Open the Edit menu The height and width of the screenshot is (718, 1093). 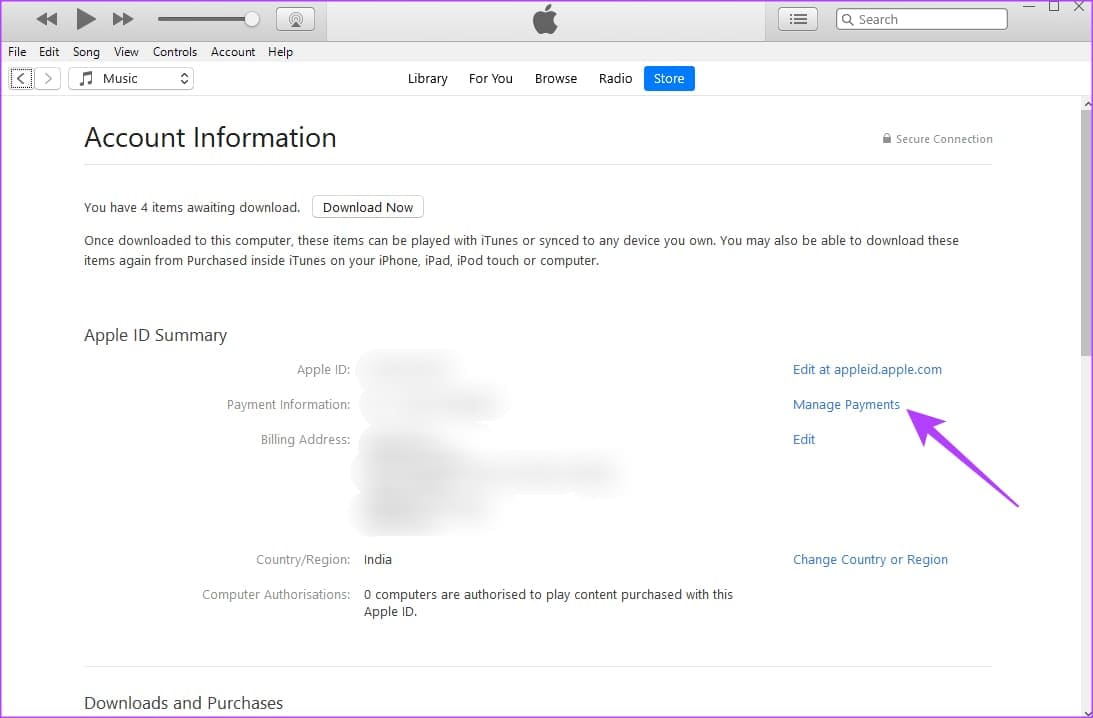coord(49,52)
